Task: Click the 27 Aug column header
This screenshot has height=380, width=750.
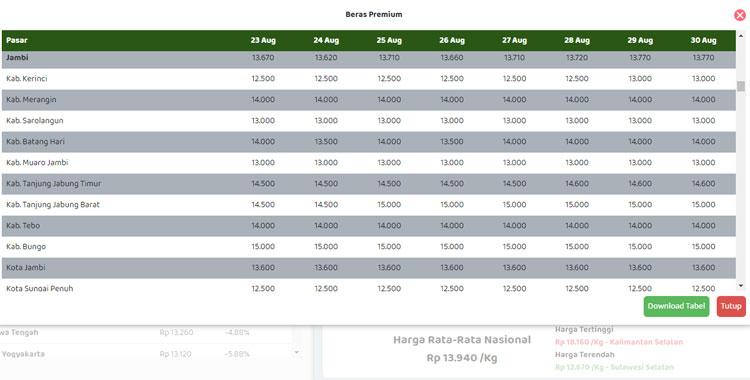Action: click(x=515, y=40)
